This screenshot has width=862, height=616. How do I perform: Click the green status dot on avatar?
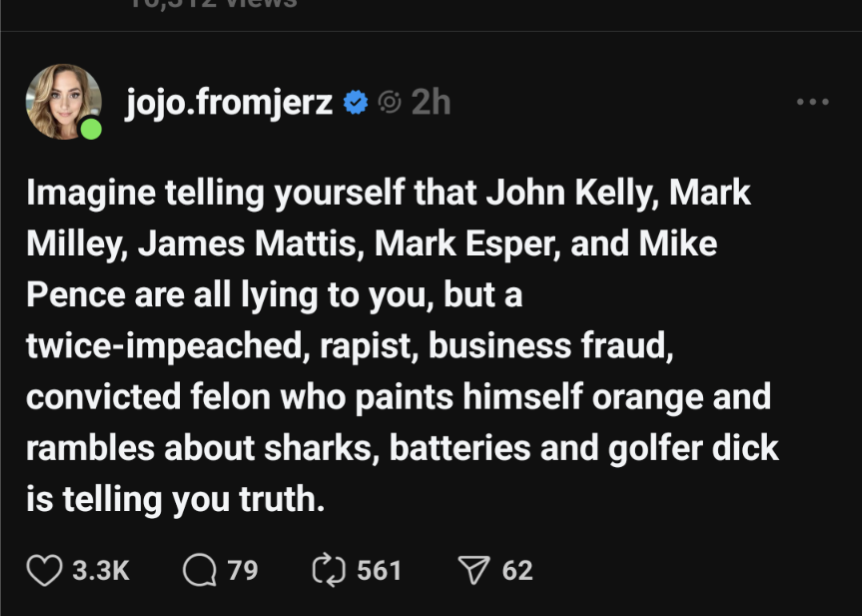[91, 129]
